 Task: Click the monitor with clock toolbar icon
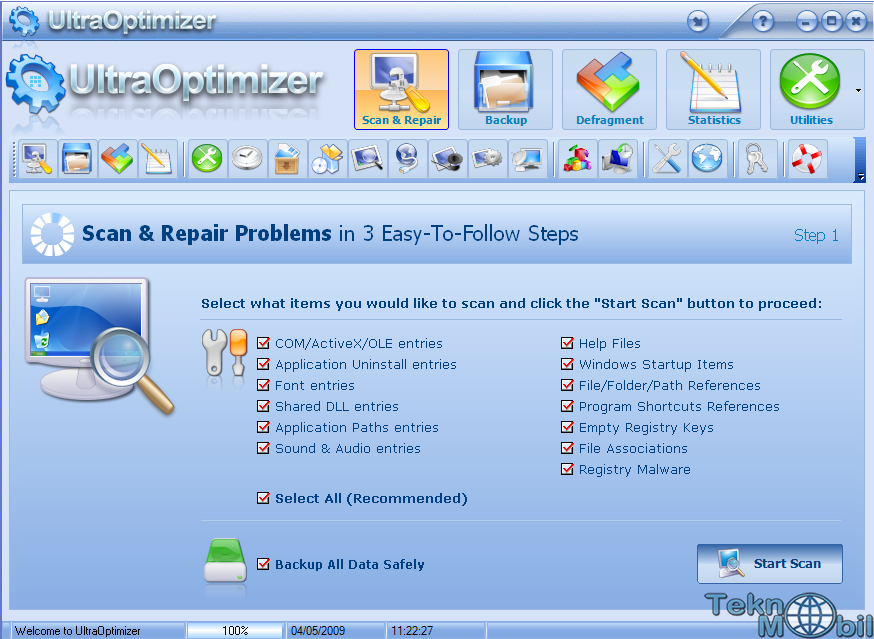point(618,159)
